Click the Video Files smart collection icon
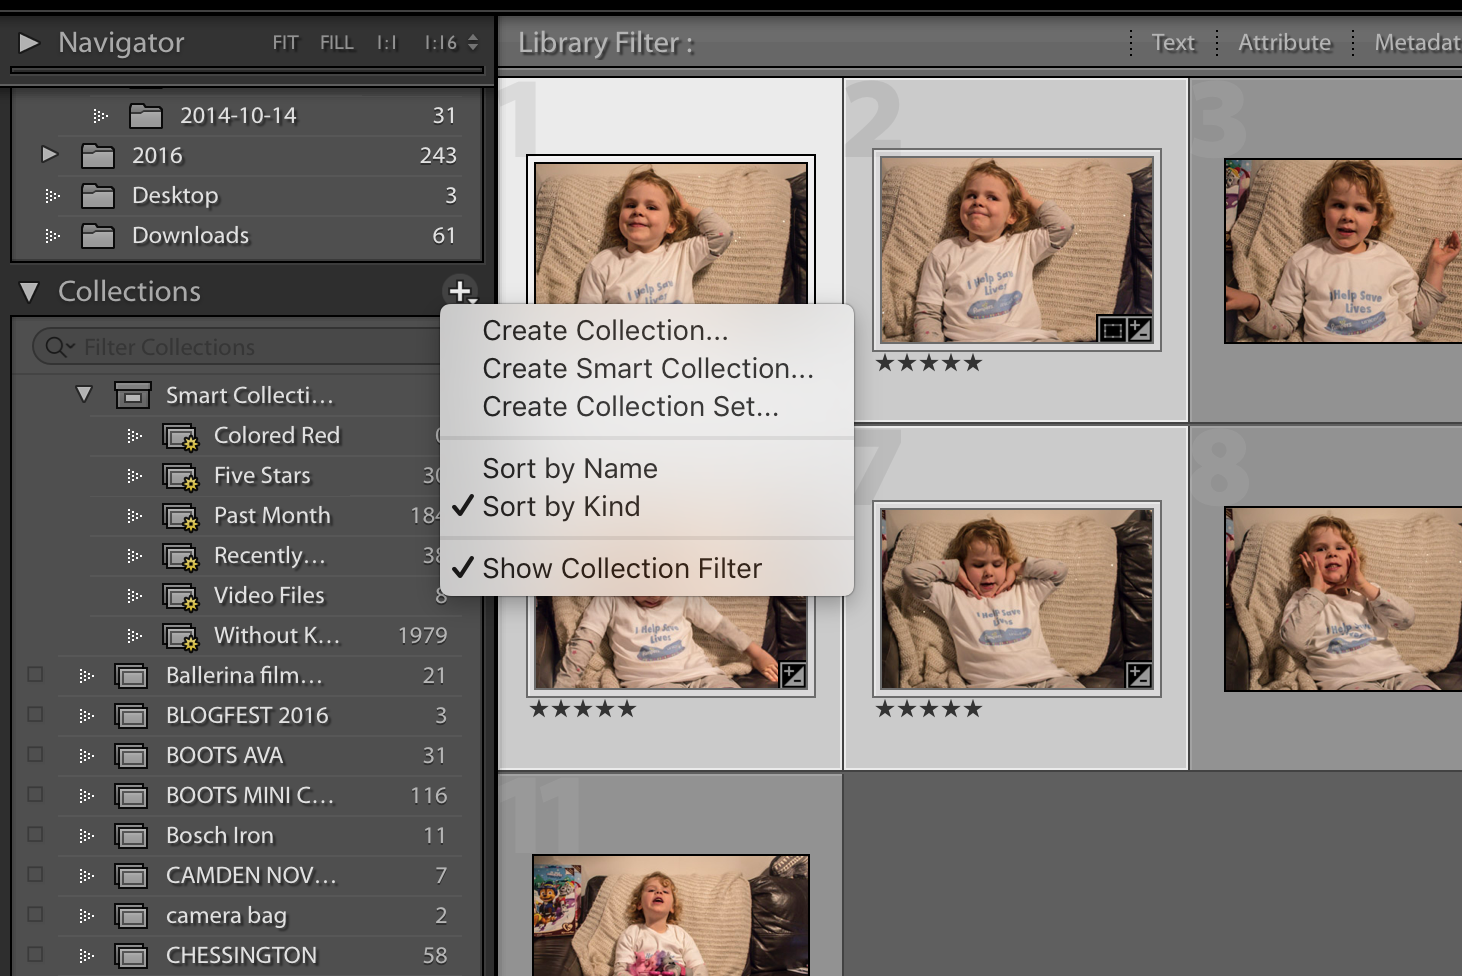 tap(181, 597)
